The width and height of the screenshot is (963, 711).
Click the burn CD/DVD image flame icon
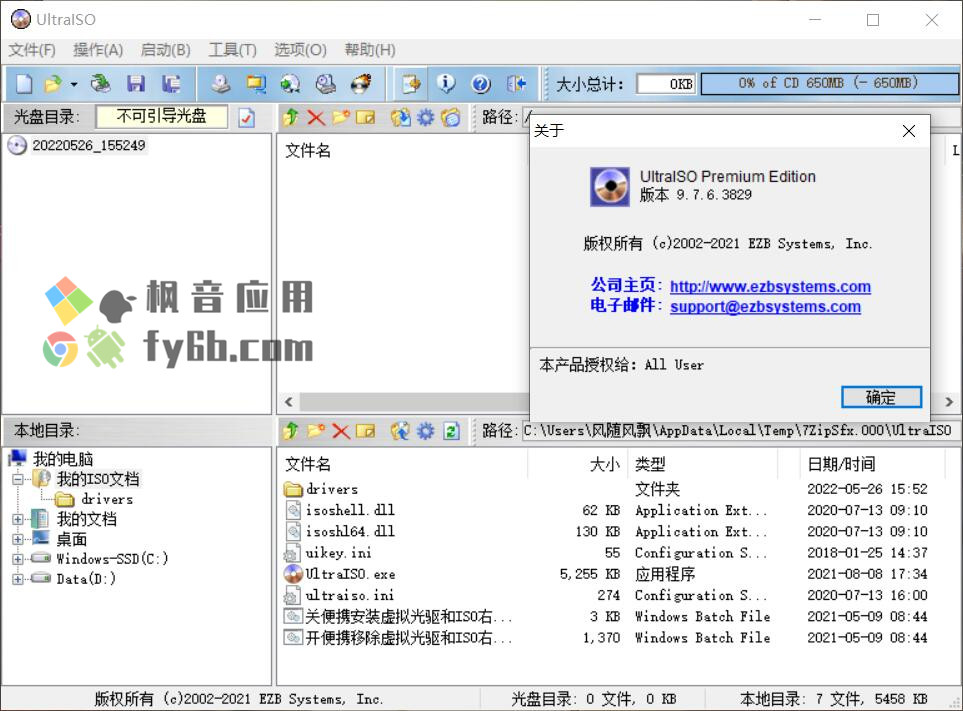click(361, 84)
